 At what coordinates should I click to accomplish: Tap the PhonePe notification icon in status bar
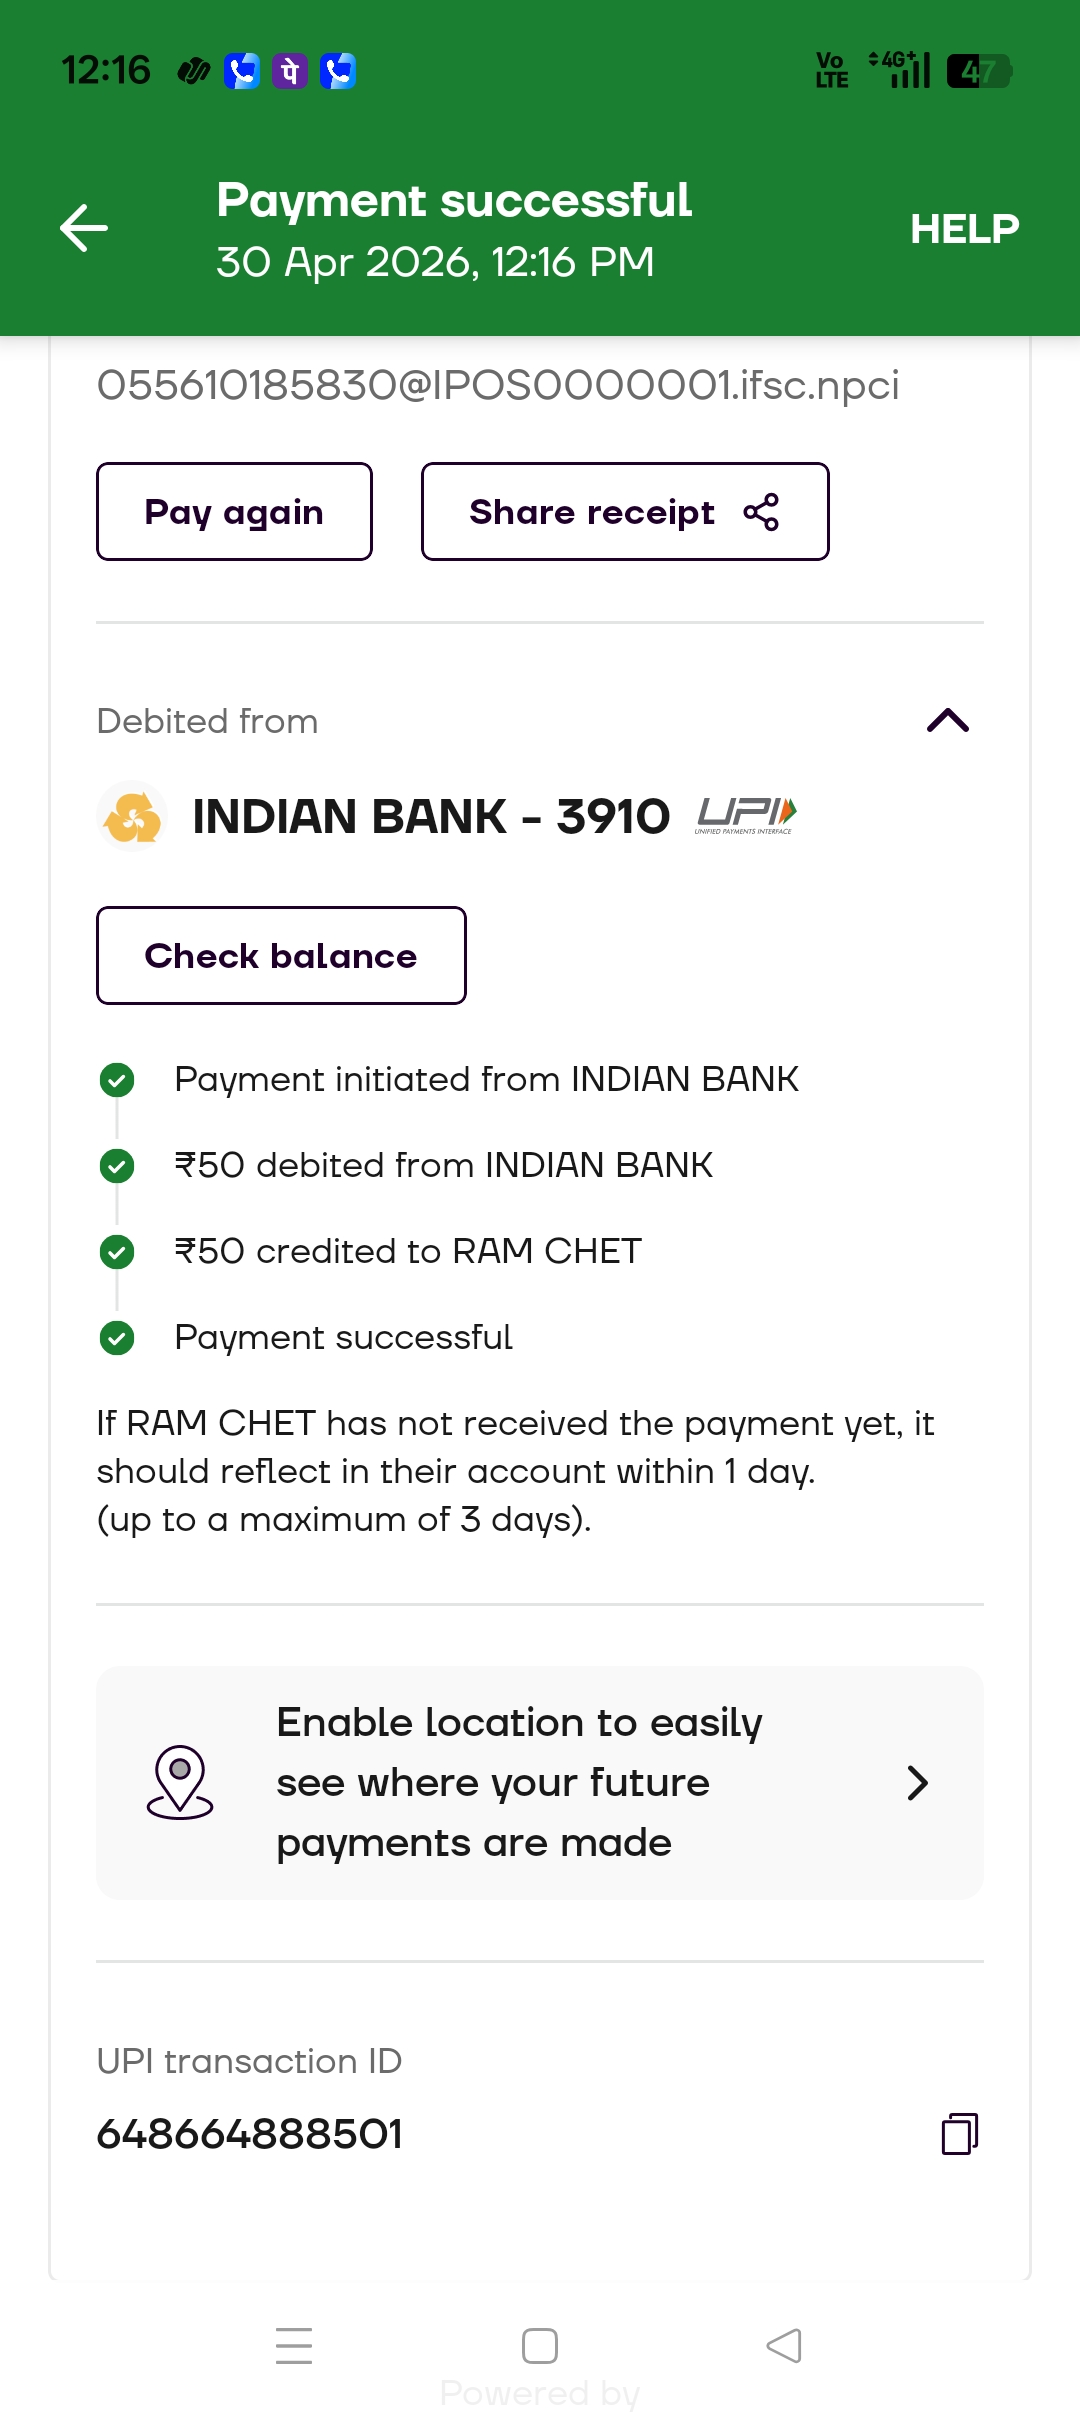(x=290, y=71)
